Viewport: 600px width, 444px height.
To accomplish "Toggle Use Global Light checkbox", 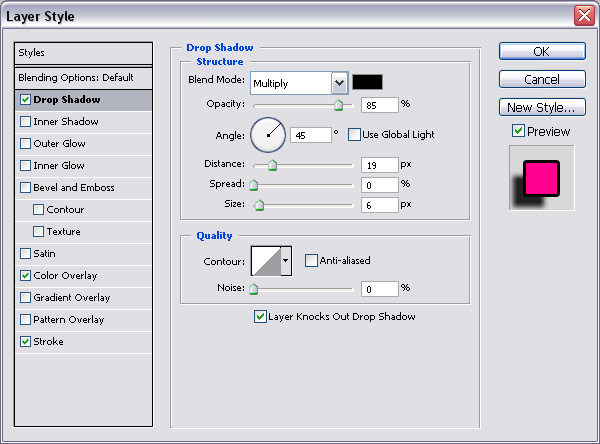I will click(354, 134).
